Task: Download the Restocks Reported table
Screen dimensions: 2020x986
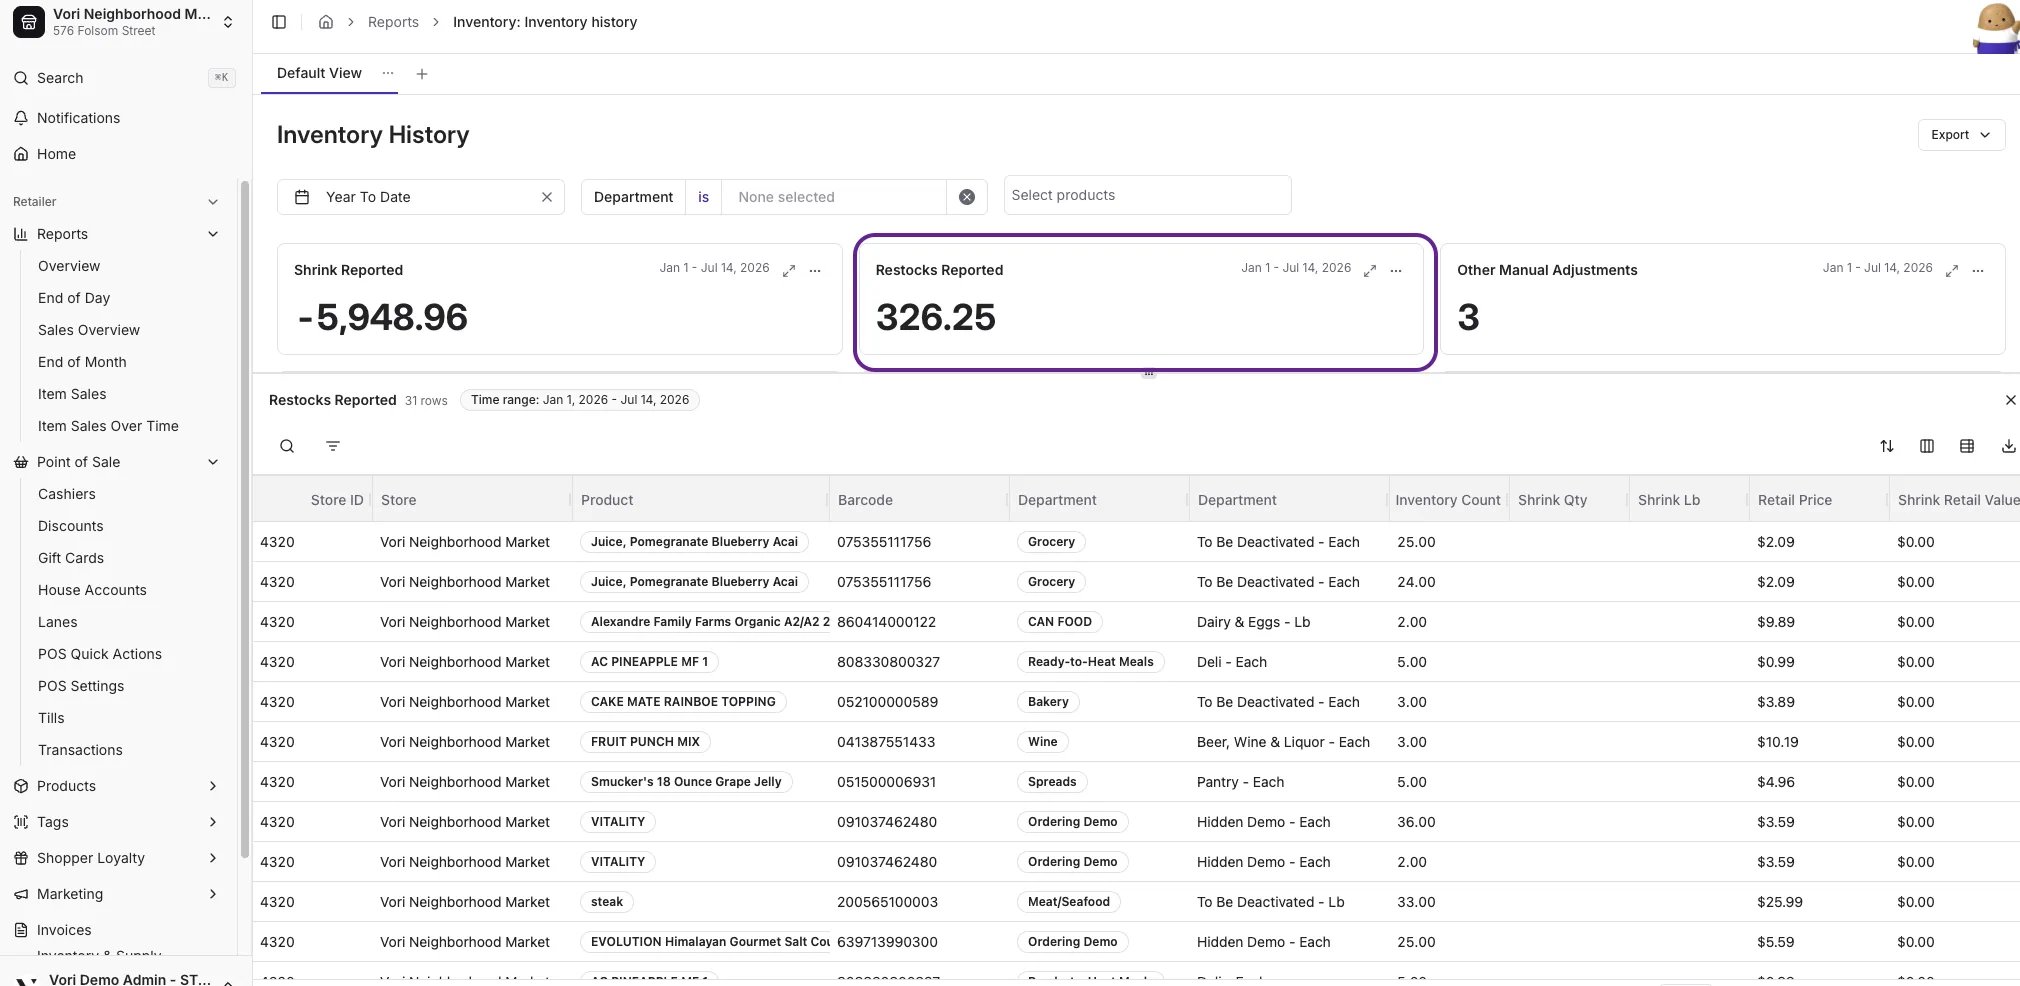Action: coord(2008,446)
